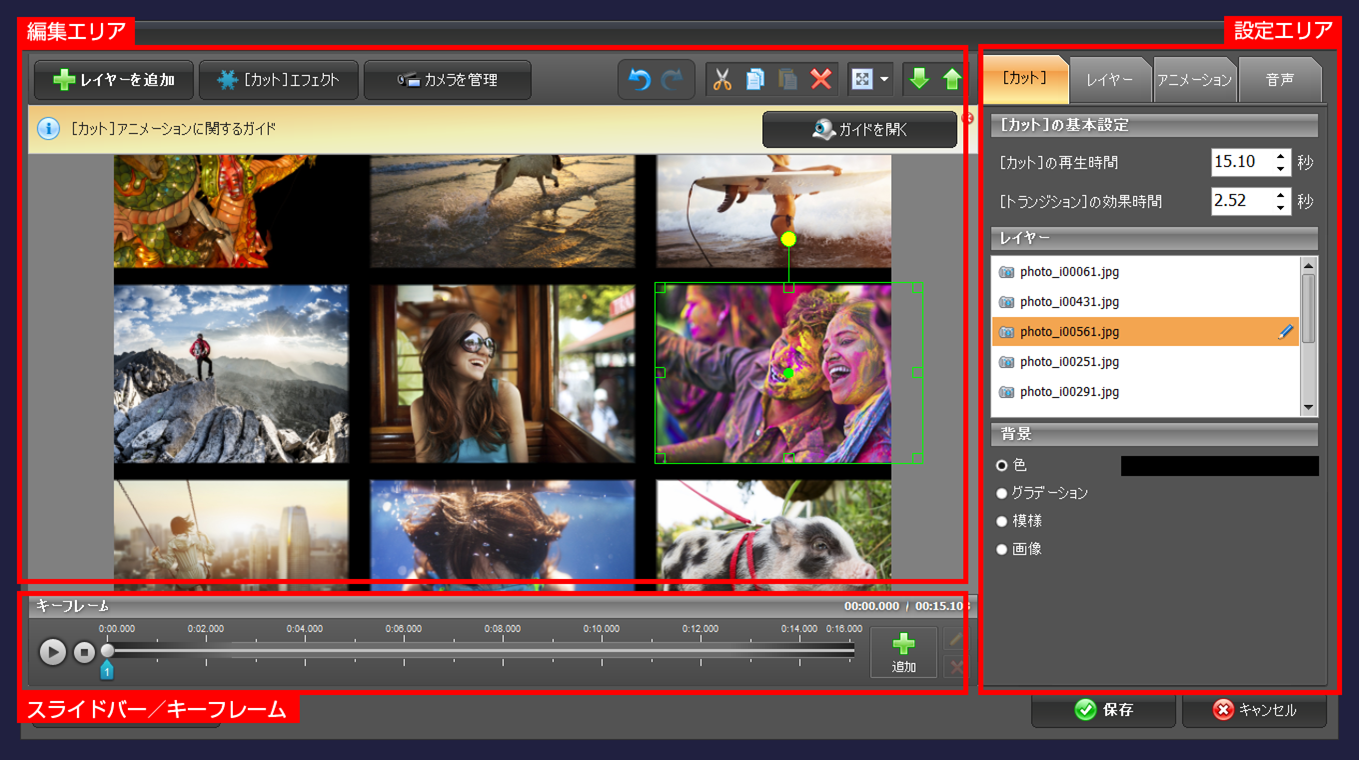Image resolution: width=1359 pixels, height=760 pixels.
Task: Select the 画像 background radio option
Action: pos(1002,550)
